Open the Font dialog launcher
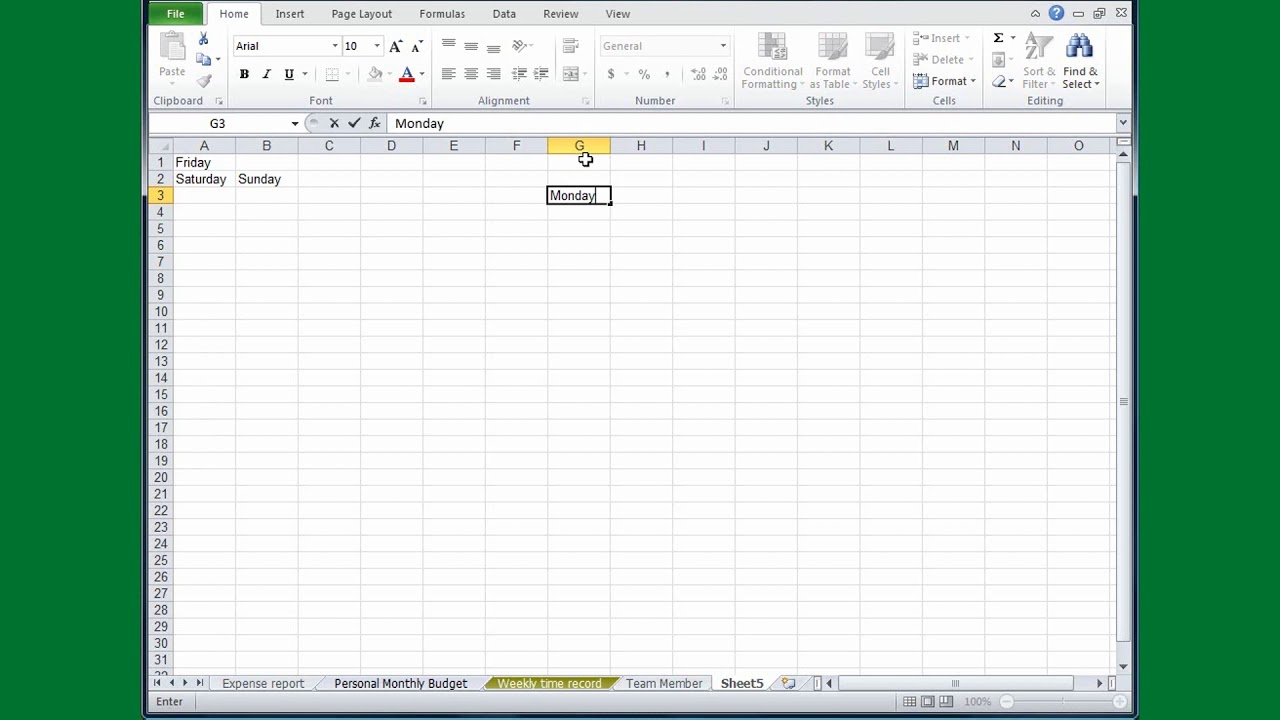This screenshot has height=720, width=1280. tap(422, 101)
